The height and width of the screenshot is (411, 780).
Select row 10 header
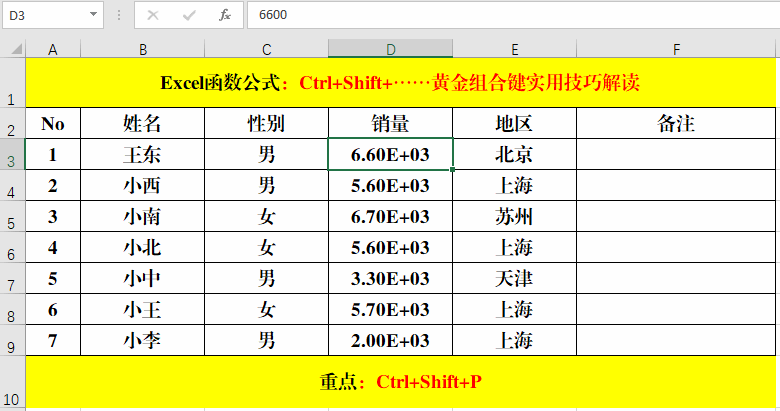[x=12, y=382]
